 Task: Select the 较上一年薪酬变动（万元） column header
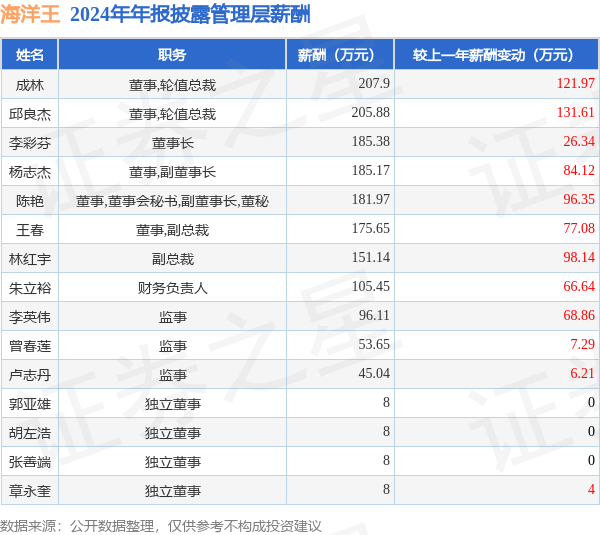click(x=497, y=55)
